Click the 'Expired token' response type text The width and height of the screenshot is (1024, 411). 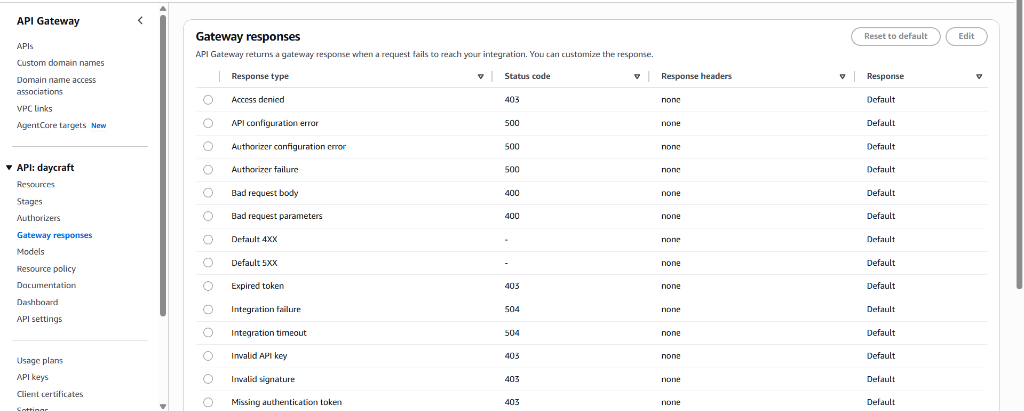pyautogui.click(x=257, y=286)
